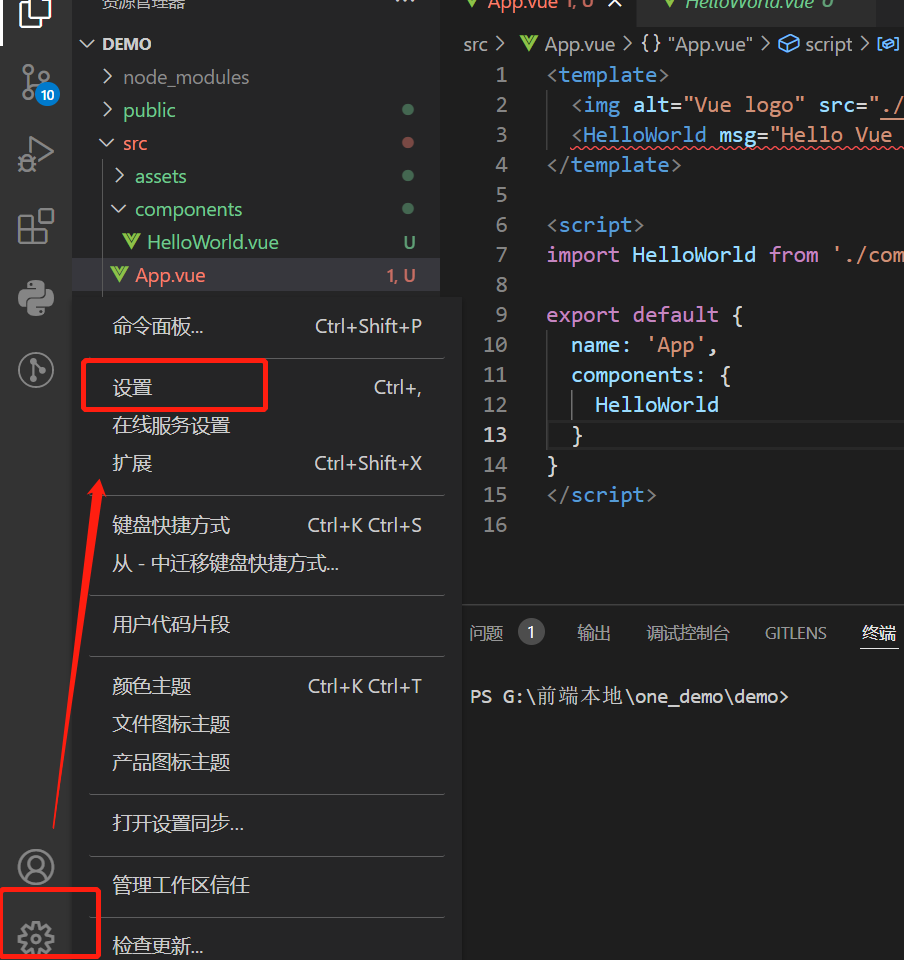Screen dimensions: 904x960
Task: Choose 设置 from the manage menu
Action: pos(267,388)
